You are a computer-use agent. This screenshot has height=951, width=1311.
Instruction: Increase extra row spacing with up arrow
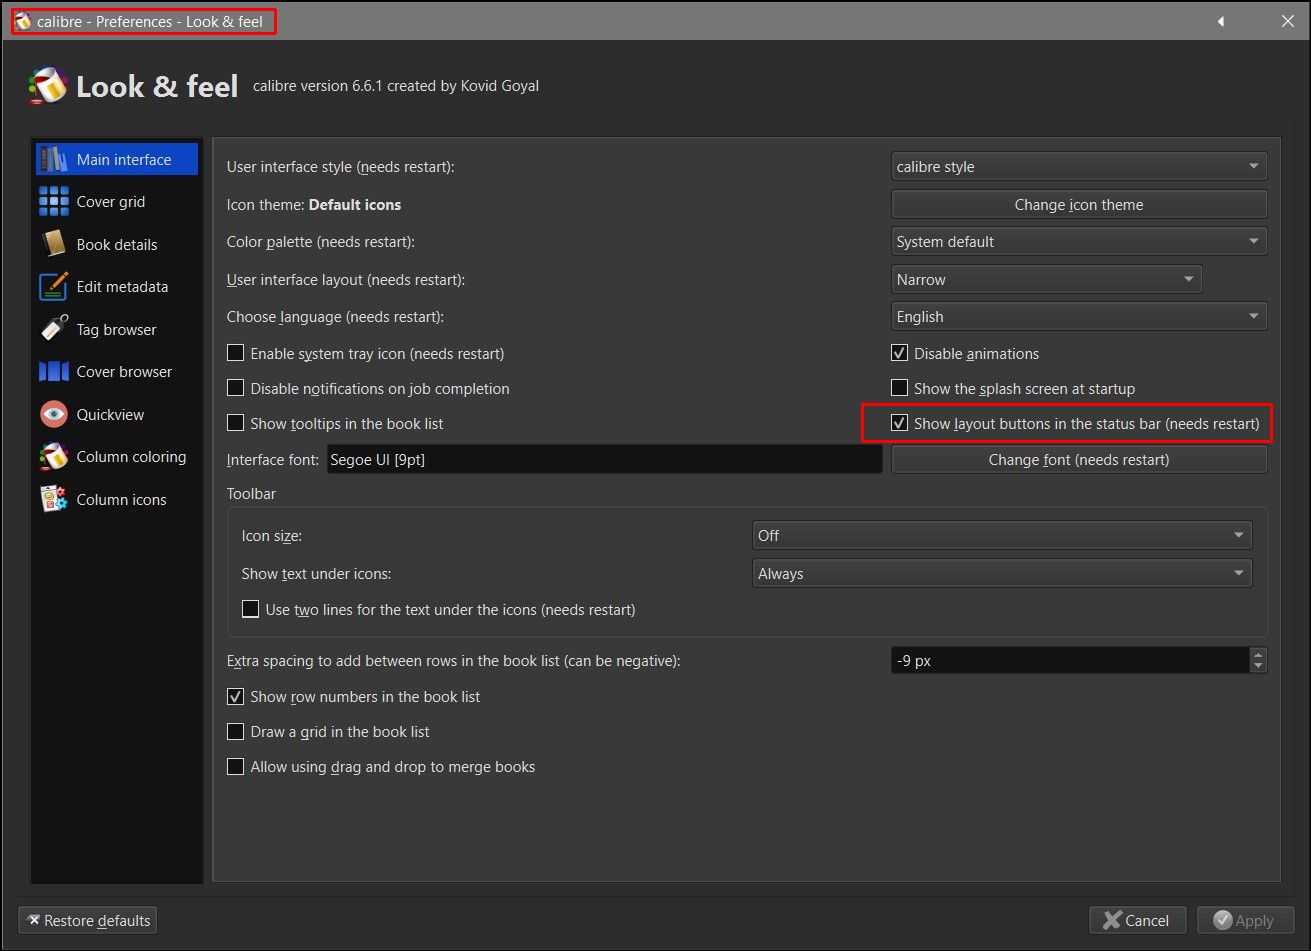1259,654
